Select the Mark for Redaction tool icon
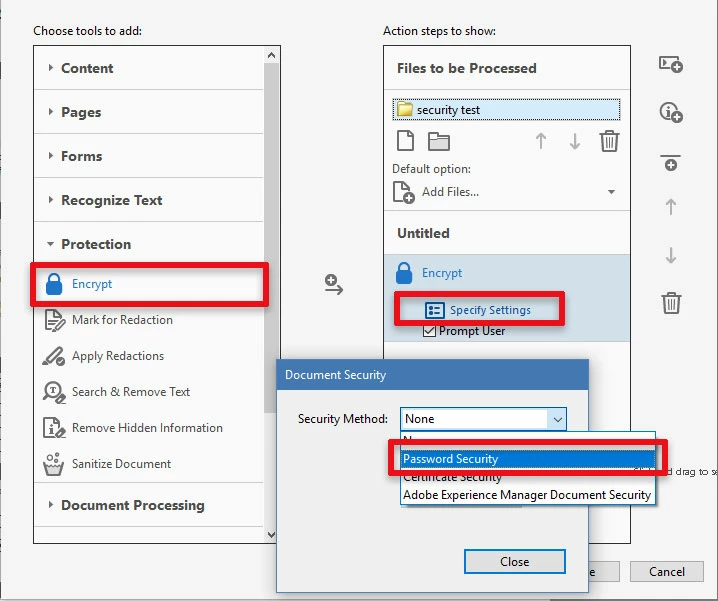The image size is (718, 601). coord(54,320)
